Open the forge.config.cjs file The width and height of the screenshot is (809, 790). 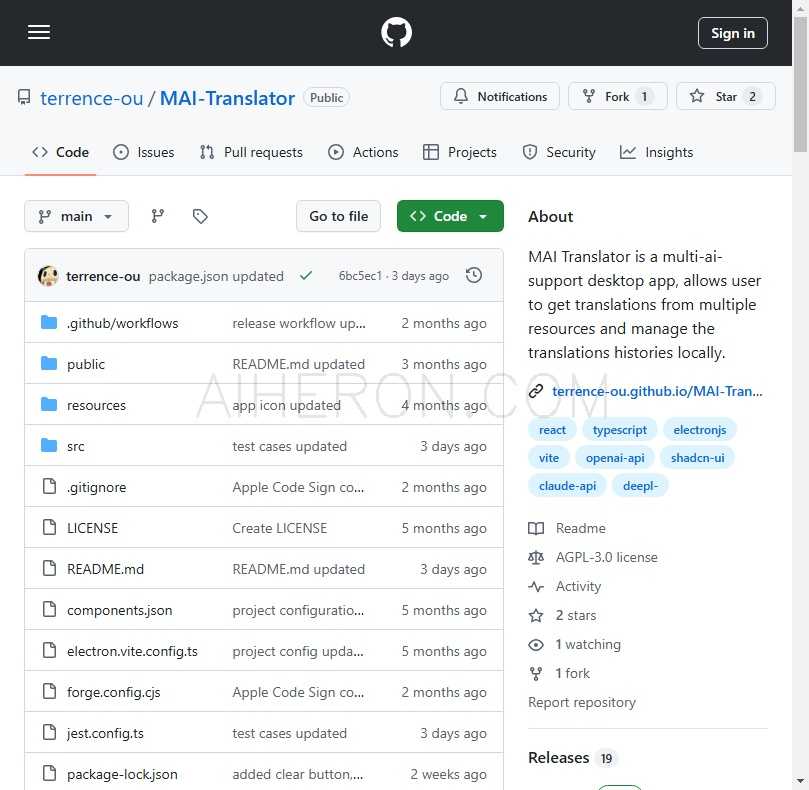[114, 692]
